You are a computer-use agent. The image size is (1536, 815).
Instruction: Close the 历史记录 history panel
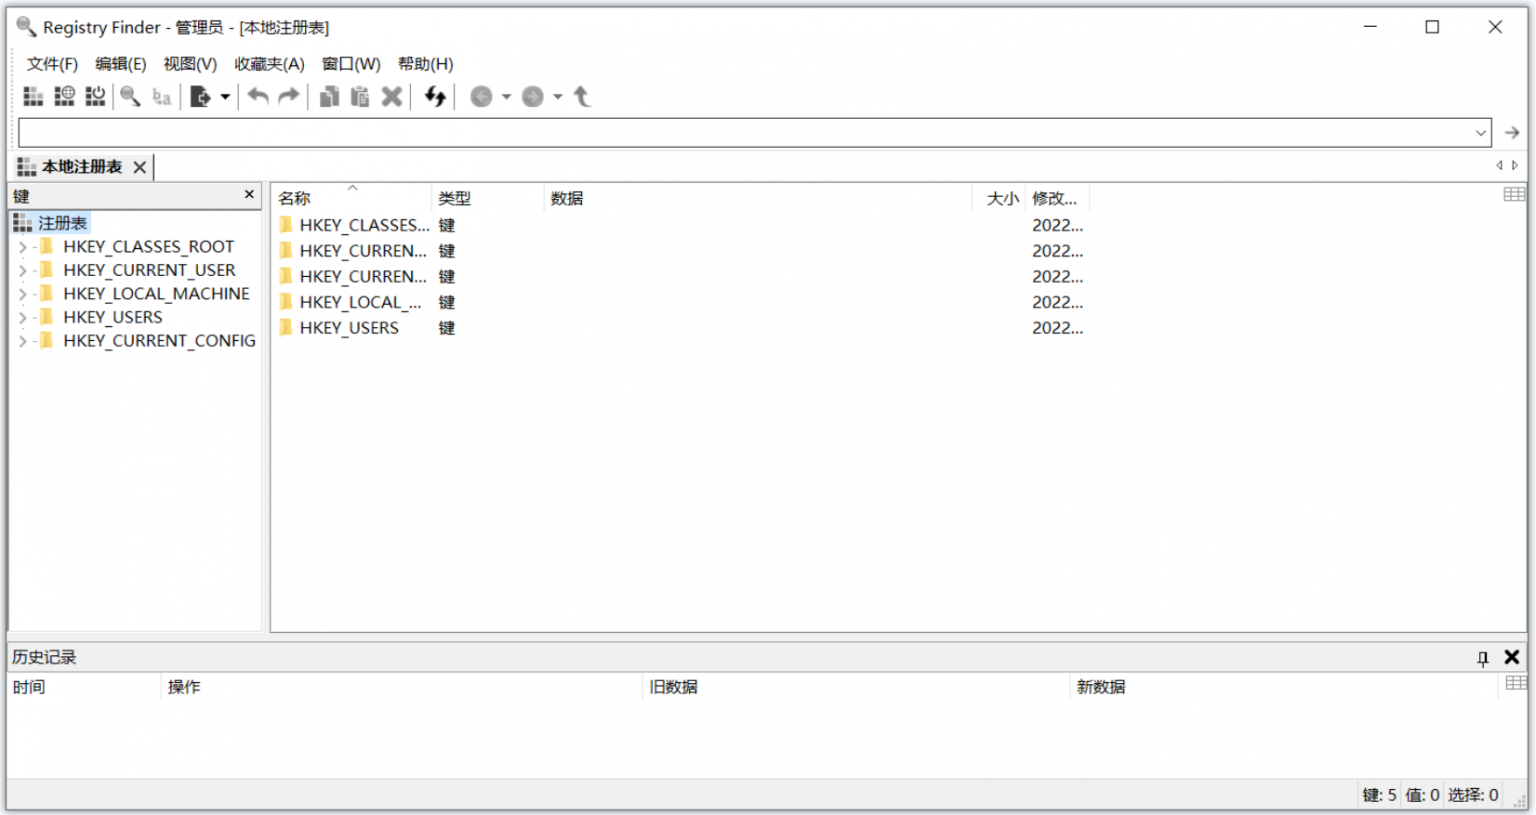point(1512,657)
